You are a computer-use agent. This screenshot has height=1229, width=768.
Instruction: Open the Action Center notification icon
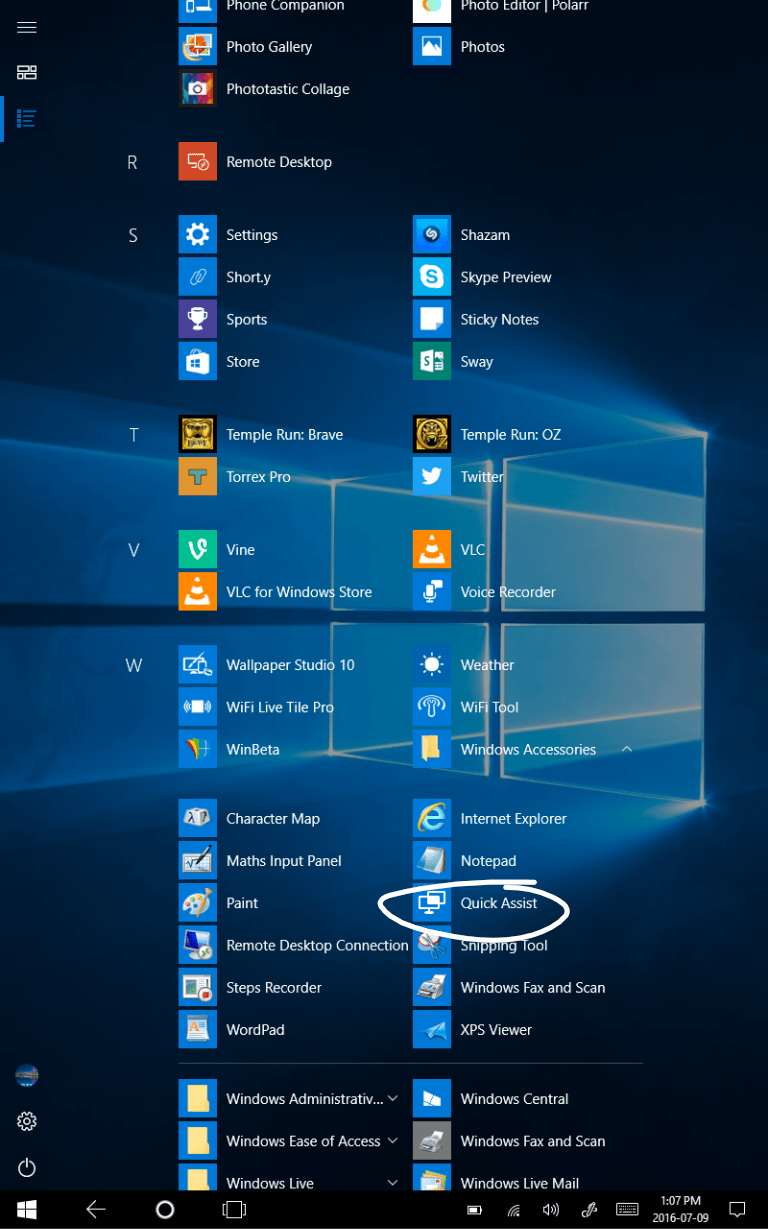pos(737,1210)
